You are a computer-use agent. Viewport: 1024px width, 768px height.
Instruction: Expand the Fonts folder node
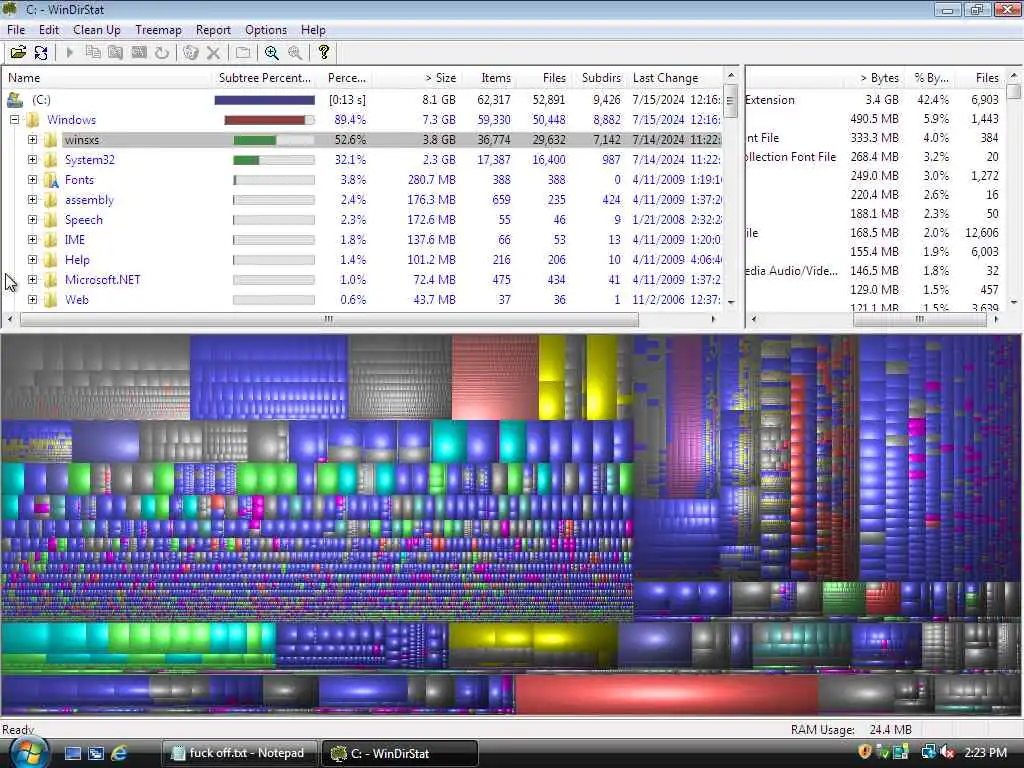(x=32, y=180)
